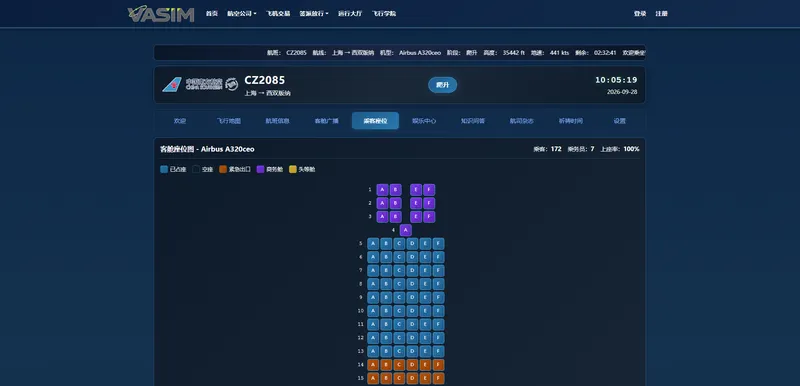The height and width of the screenshot is (386, 800).
Task: Switch to the 娱乐中心 tab
Action: pos(424,121)
